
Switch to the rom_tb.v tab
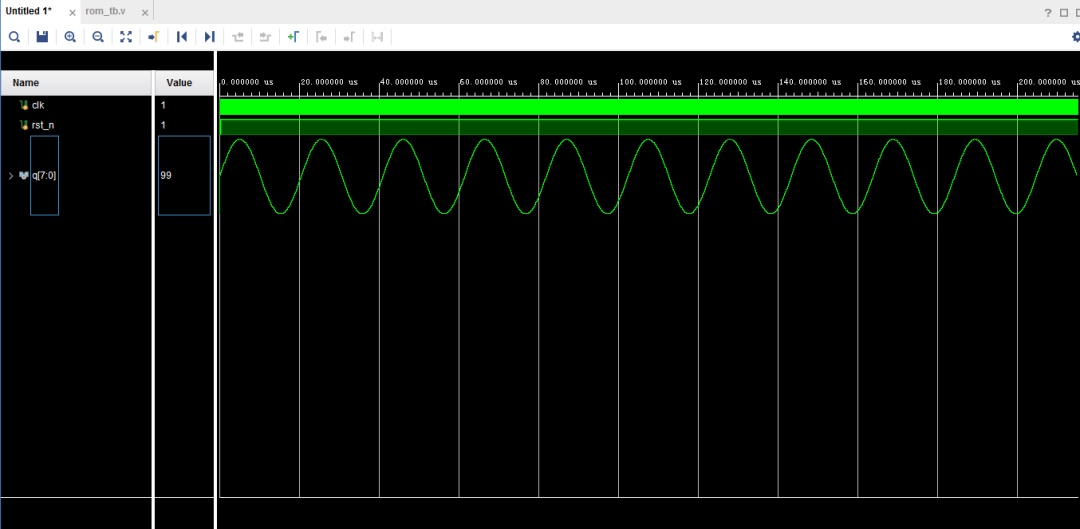coord(105,11)
